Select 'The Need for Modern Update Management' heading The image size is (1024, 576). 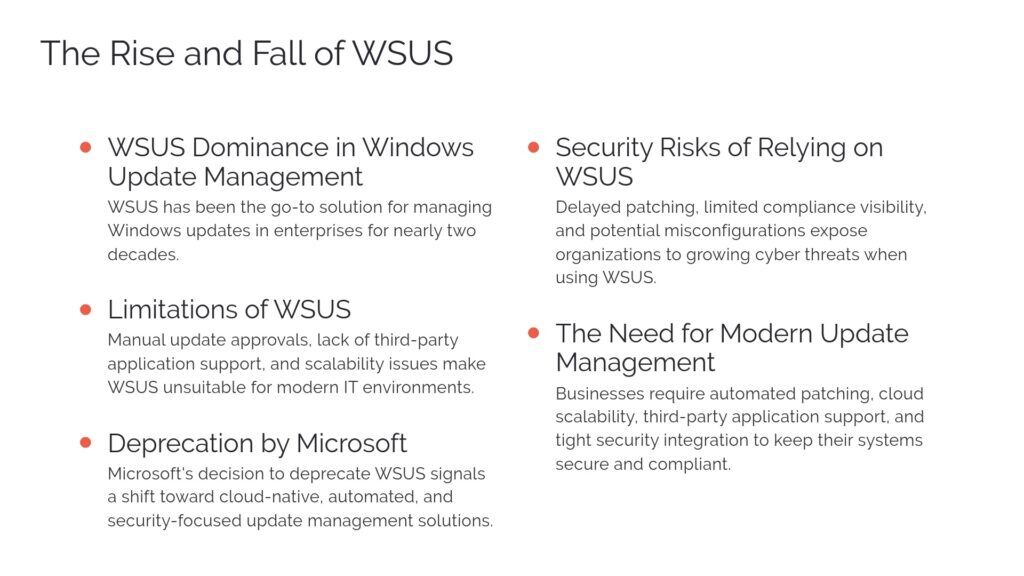point(731,347)
